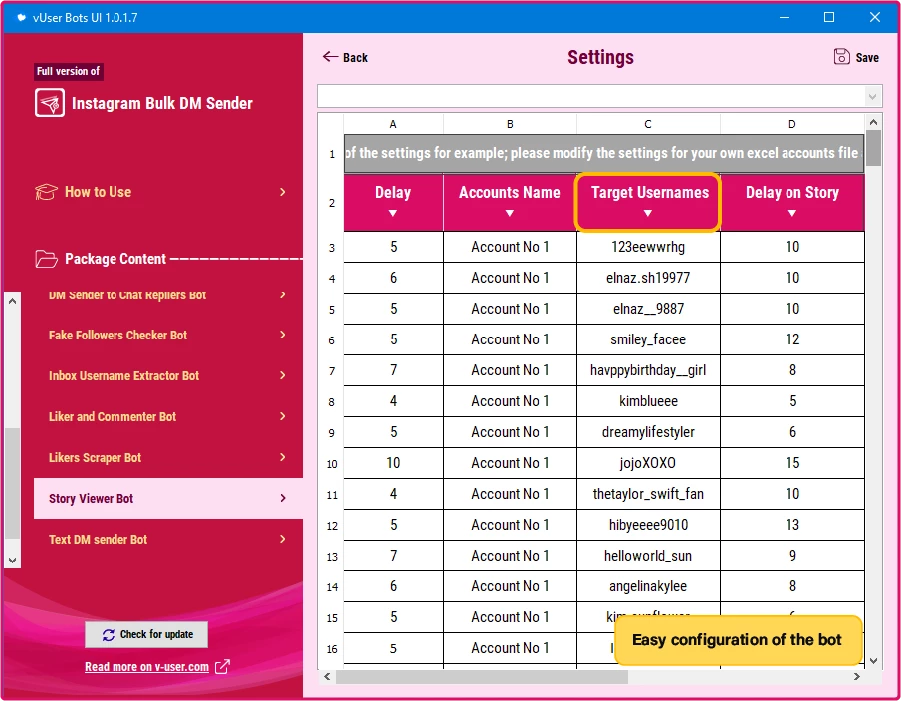
Task: Click the external link icon beside v-user.com
Action: click(222, 667)
